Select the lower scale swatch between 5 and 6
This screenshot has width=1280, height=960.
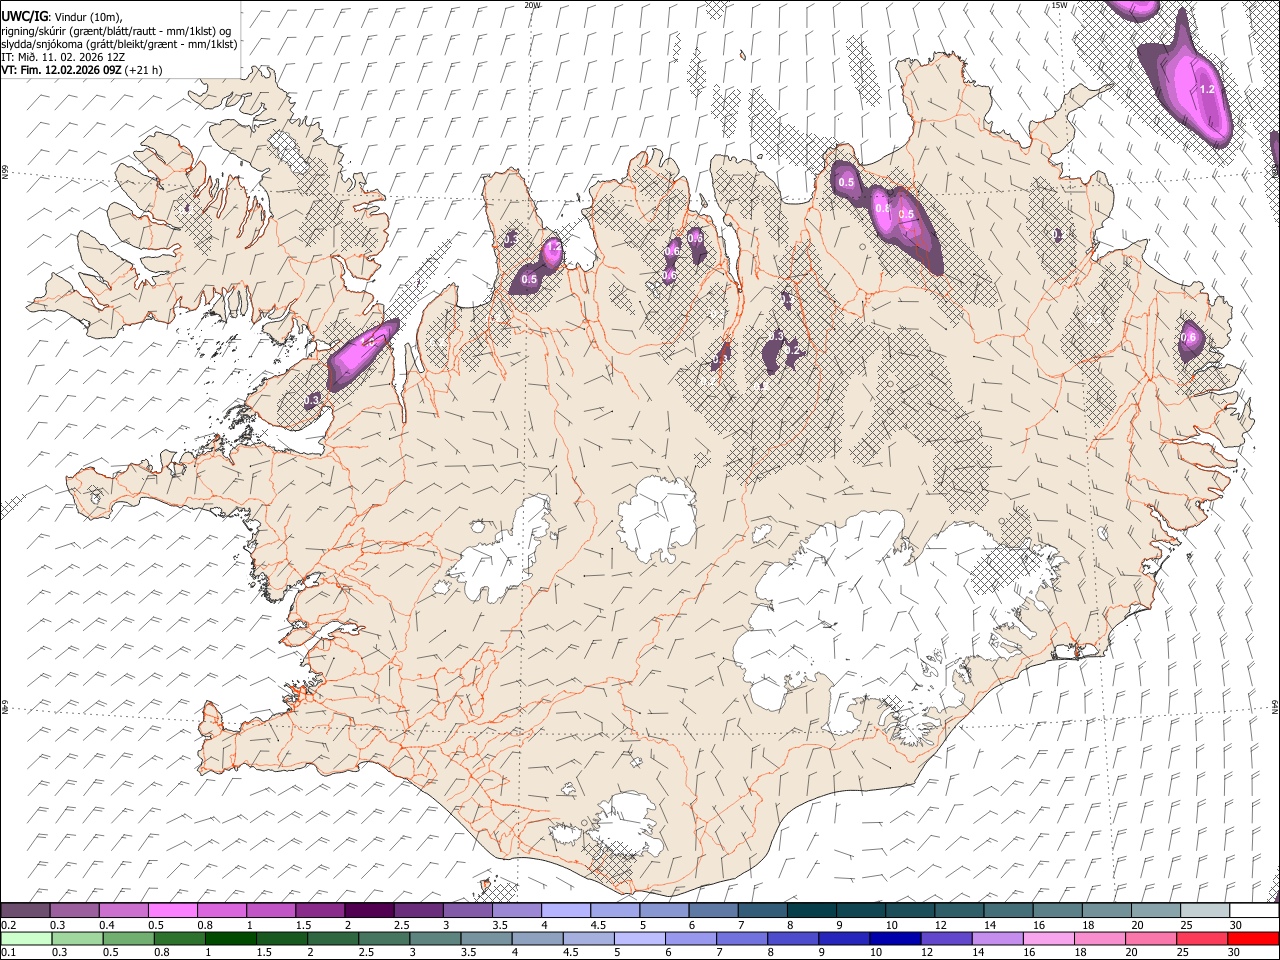coord(640,938)
